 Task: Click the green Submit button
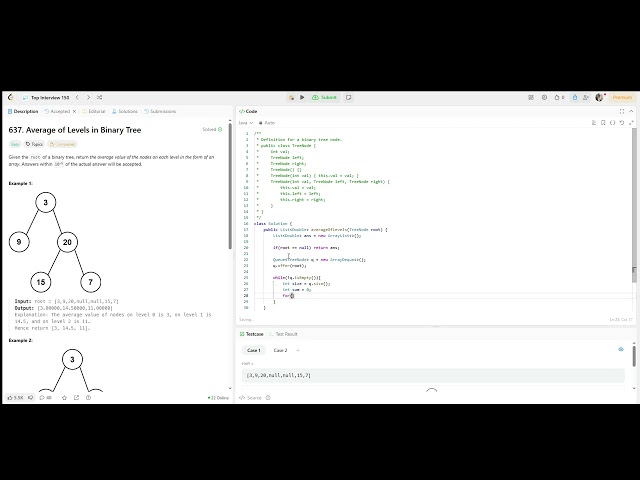tap(326, 97)
